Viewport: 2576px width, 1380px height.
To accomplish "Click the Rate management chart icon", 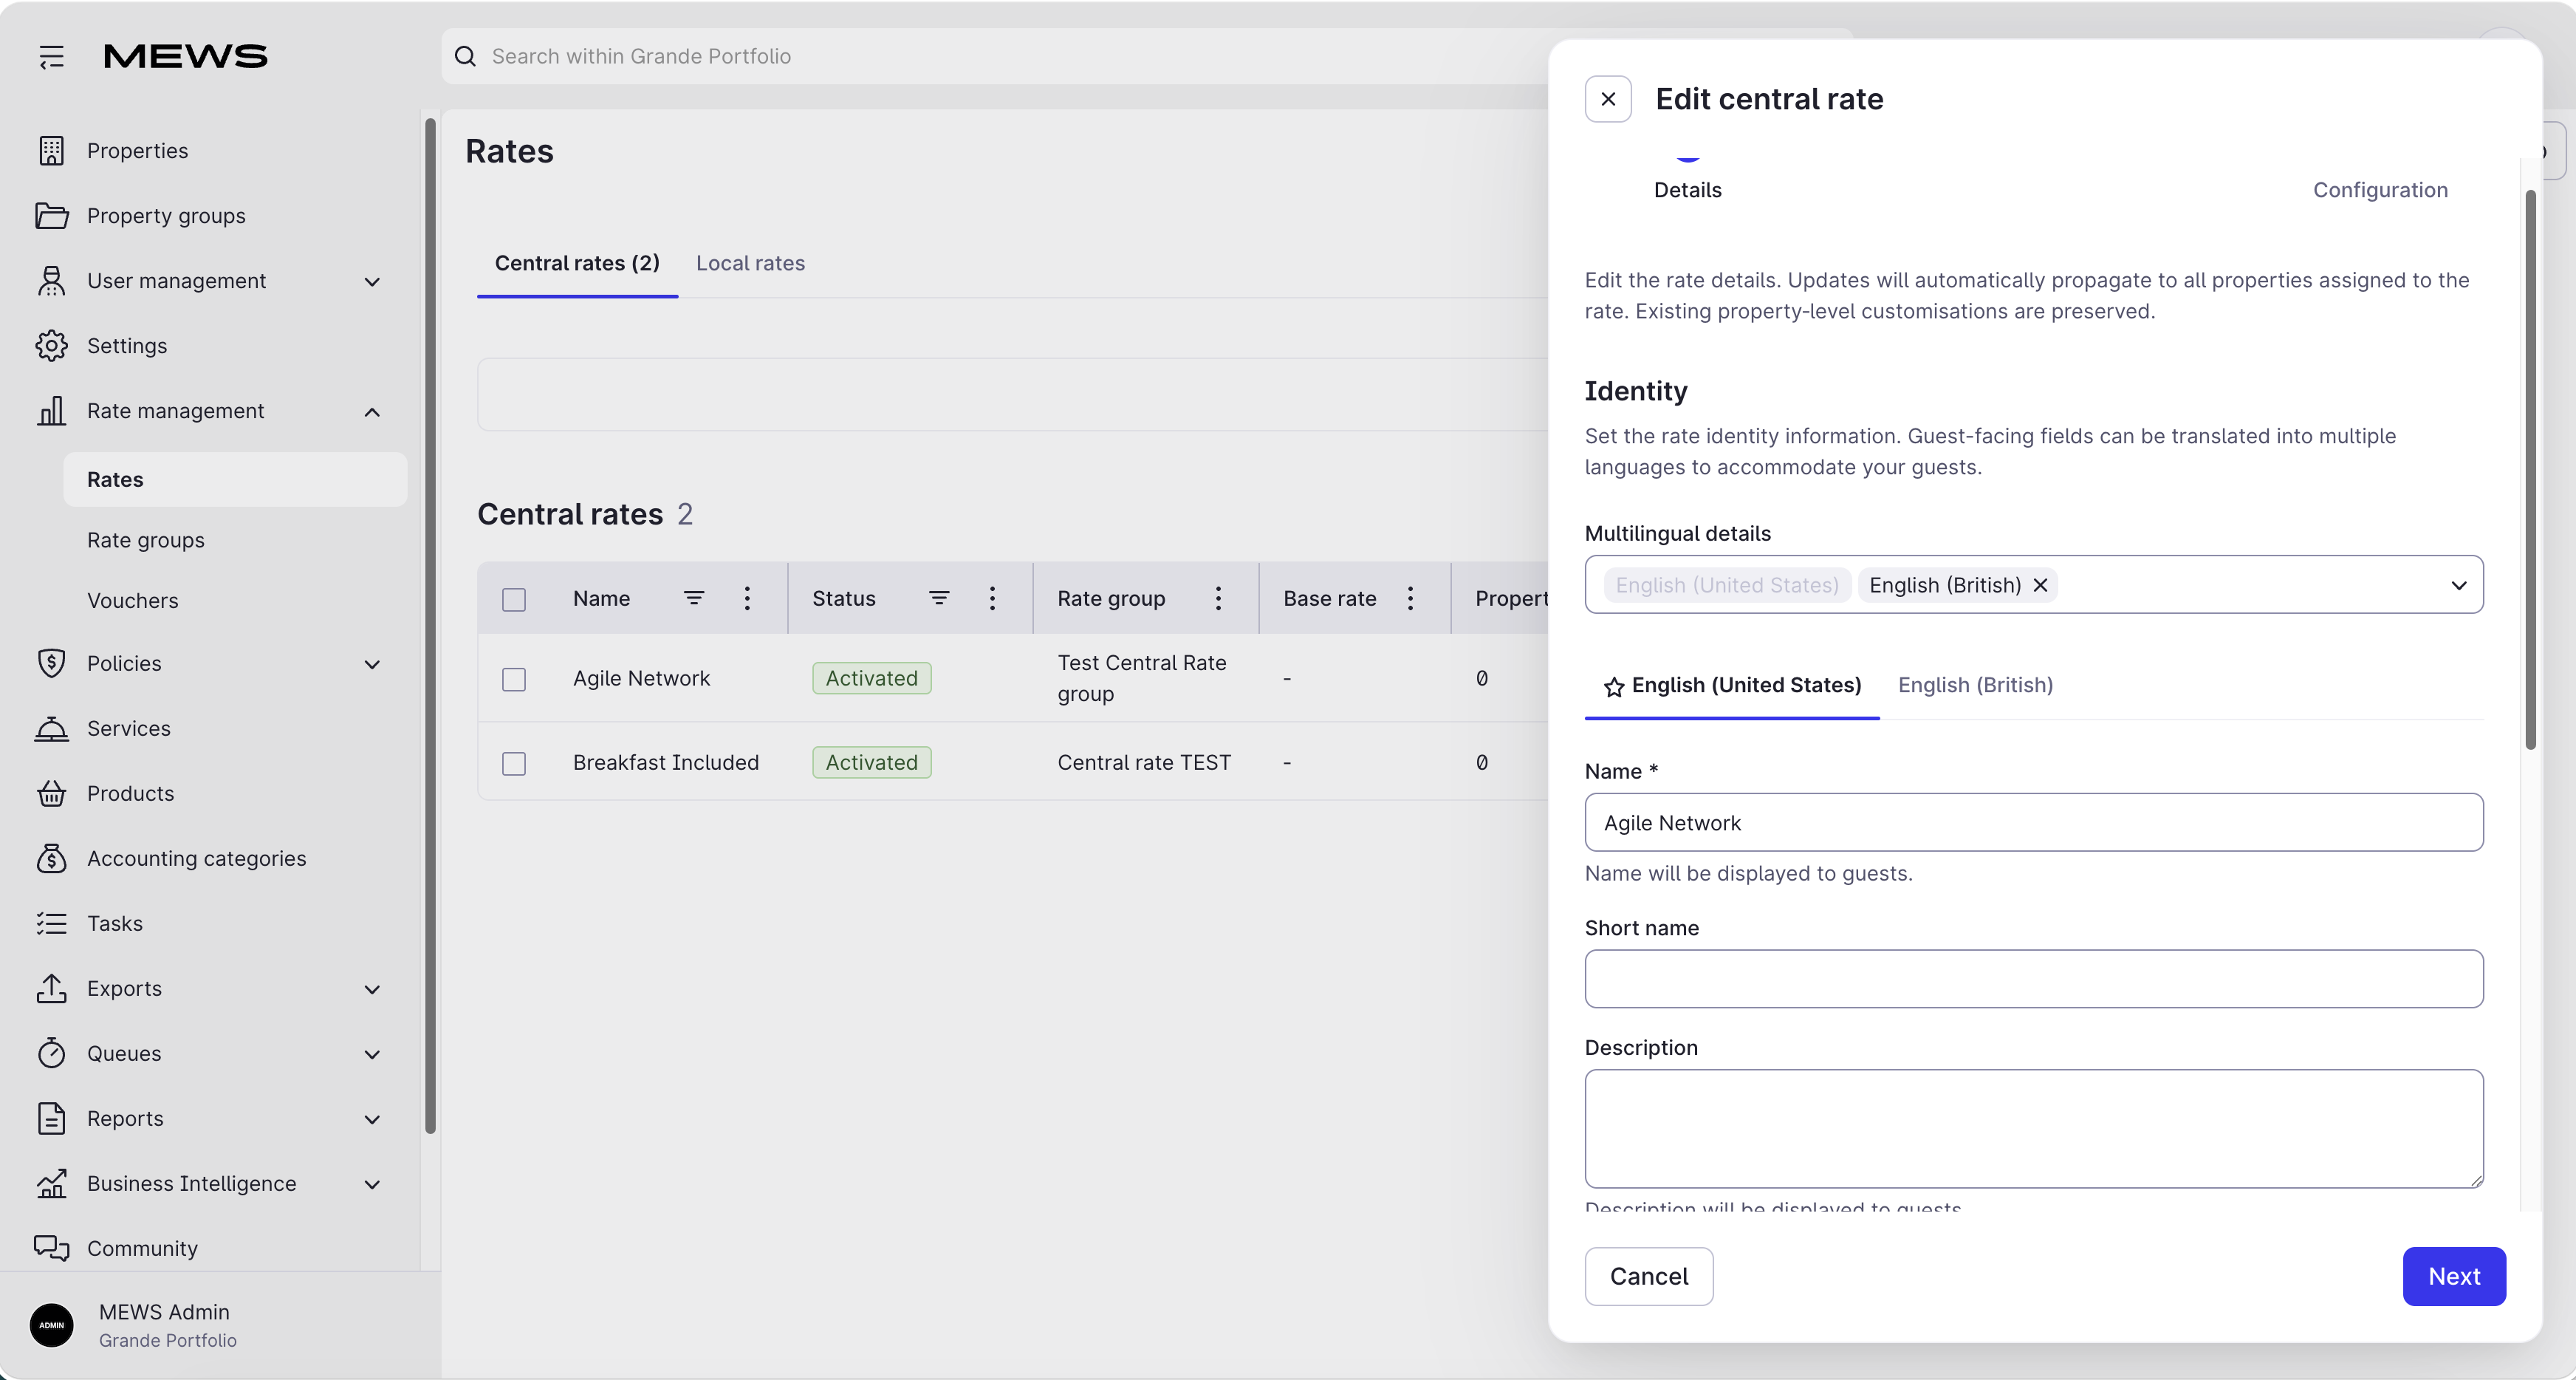I will click(51, 410).
